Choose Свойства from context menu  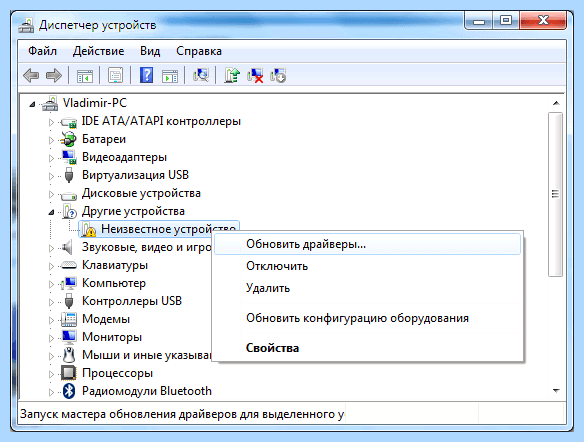367,348
